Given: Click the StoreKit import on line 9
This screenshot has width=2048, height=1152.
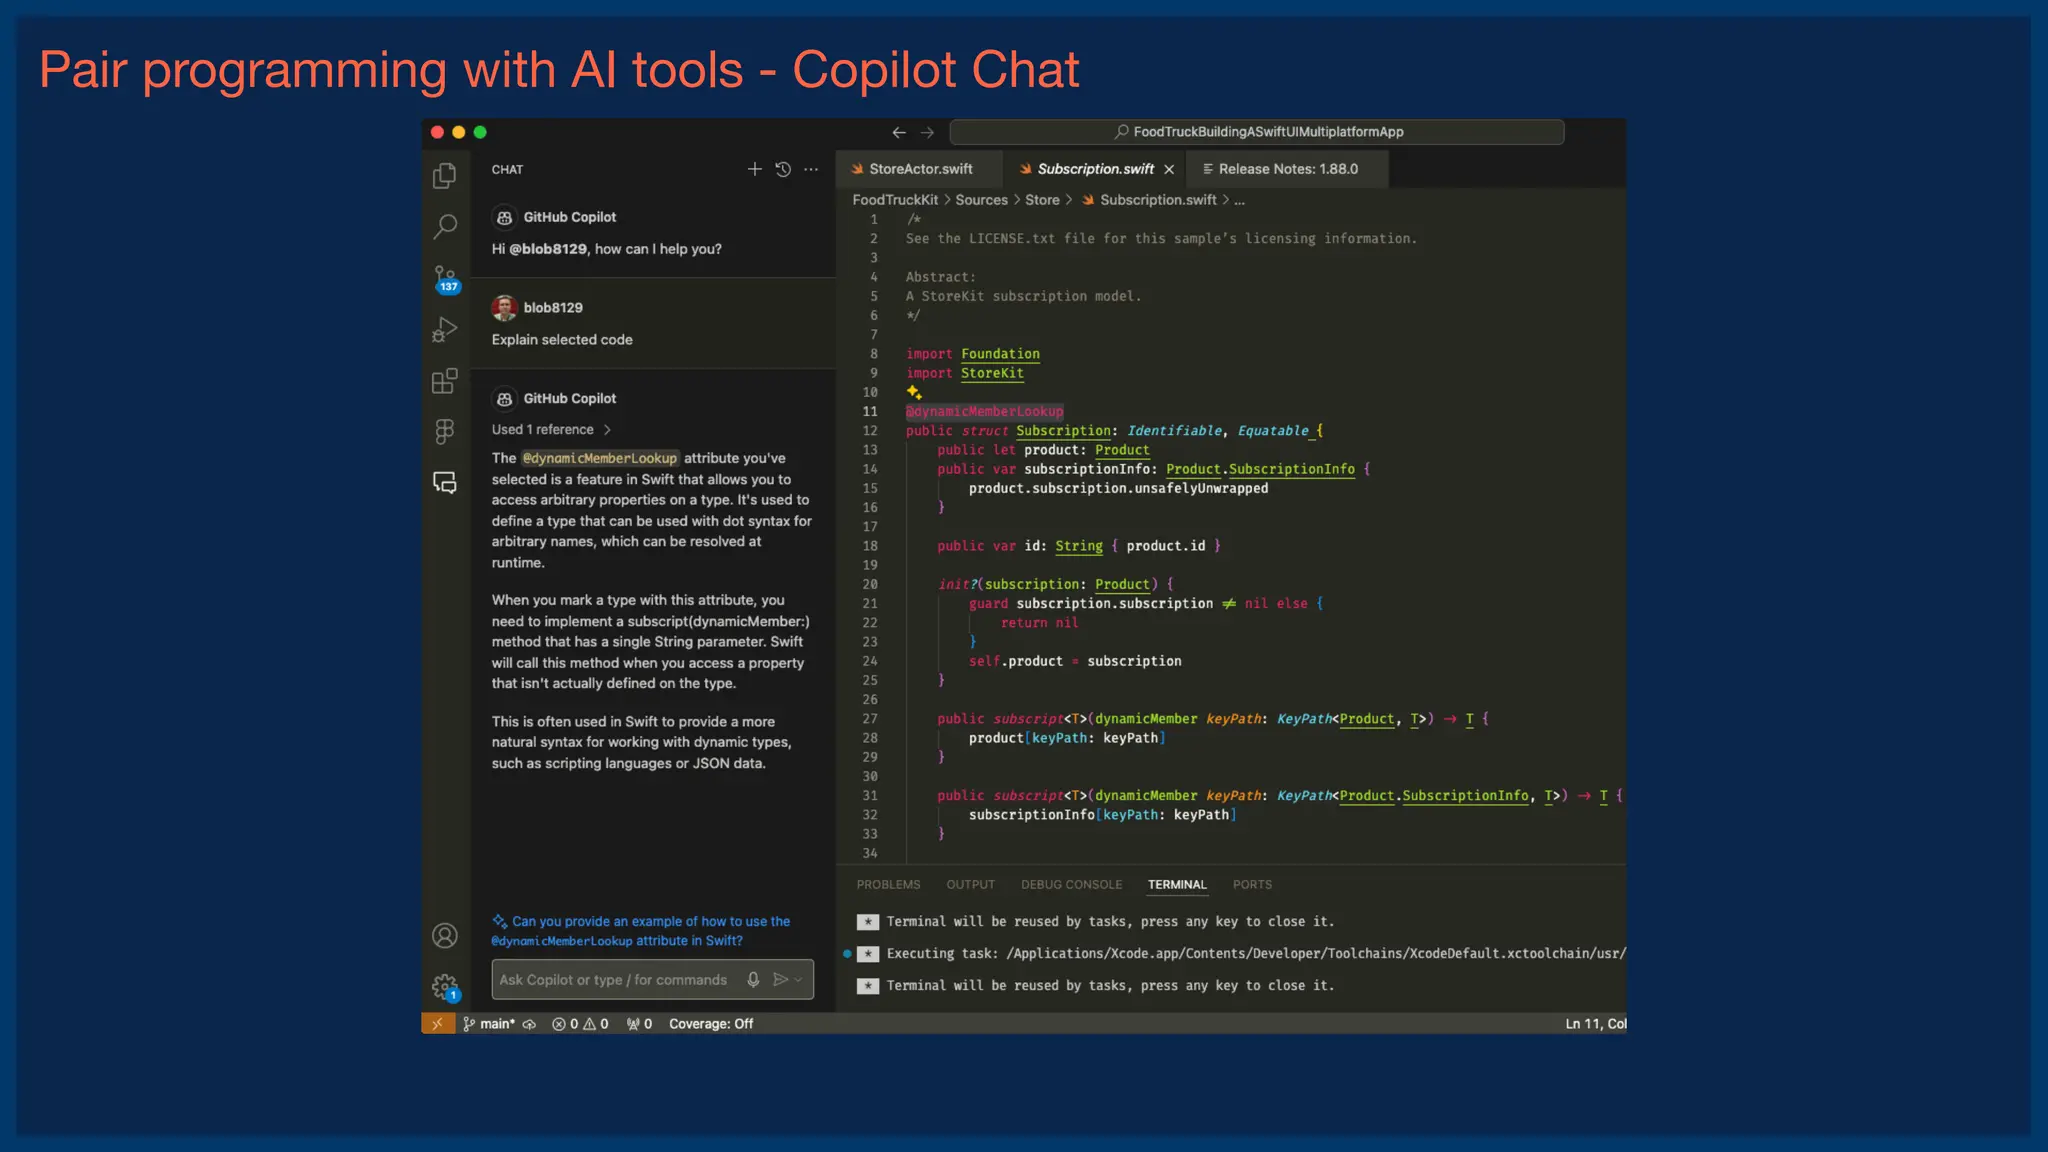Looking at the screenshot, I should tap(992, 373).
